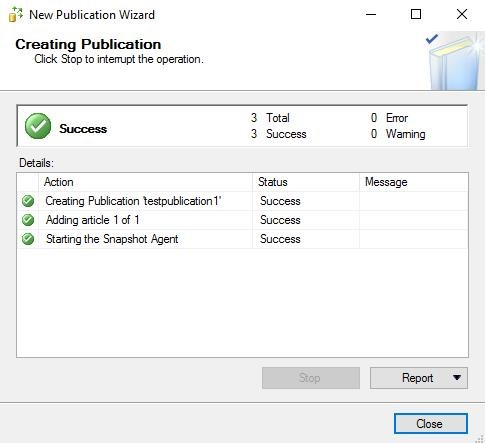Viewport: 485px width, 443px height.
Task: Click the Success status of Adding article row
Action: (280, 220)
